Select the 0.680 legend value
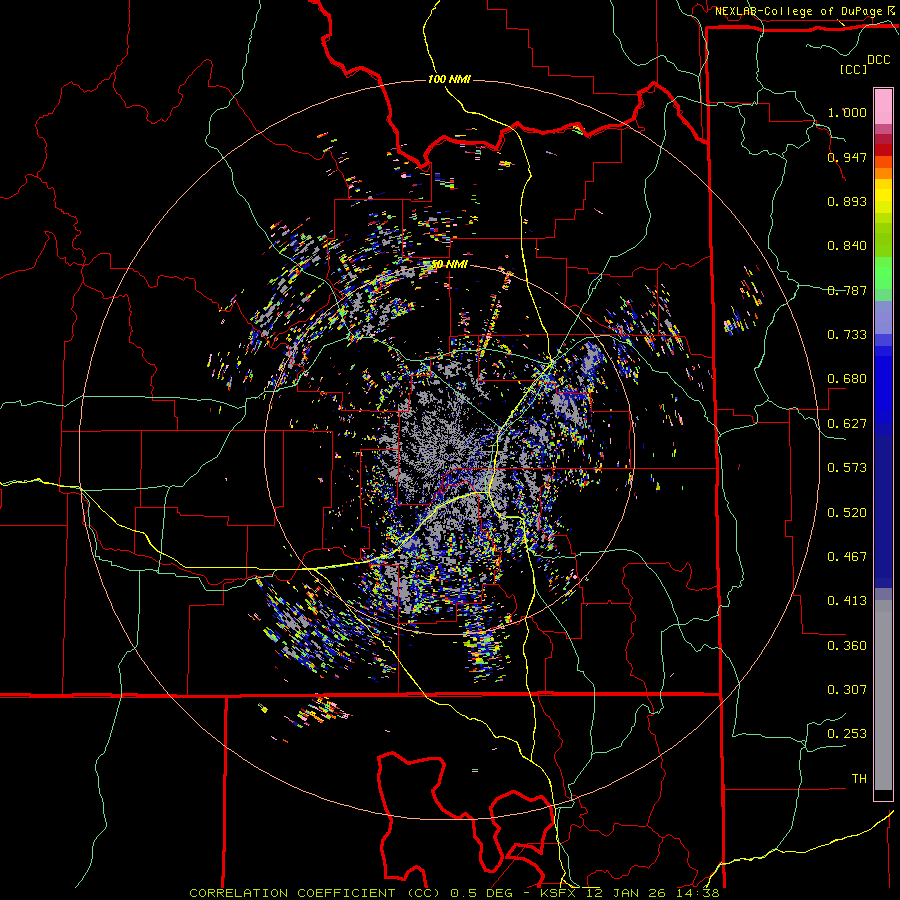Image resolution: width=900 pixels, height=900 pixels. [847, 379]
